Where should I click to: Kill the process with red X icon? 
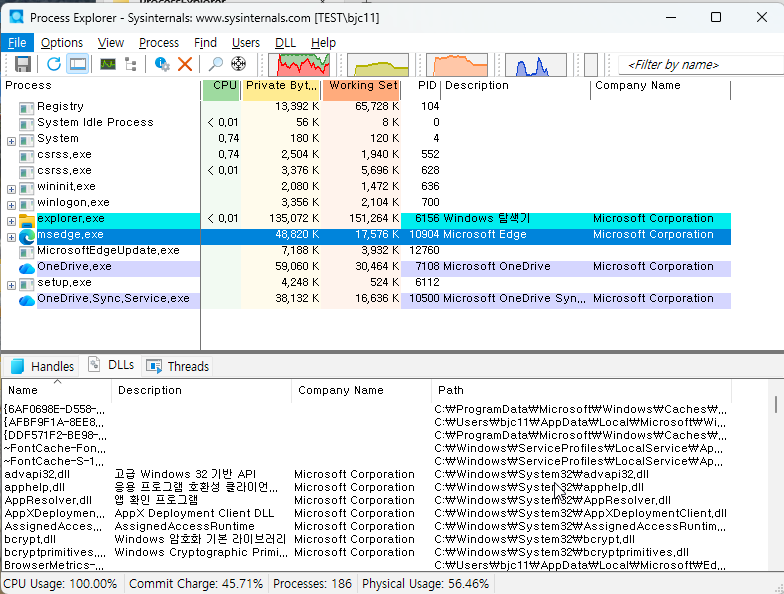pyautogui.click(x=185, y=64)
